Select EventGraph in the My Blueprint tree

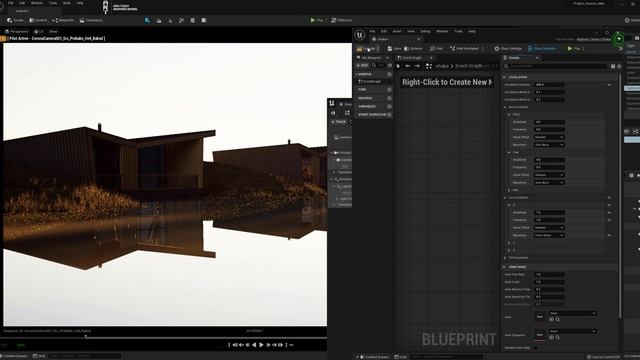[x=370, y=82]
